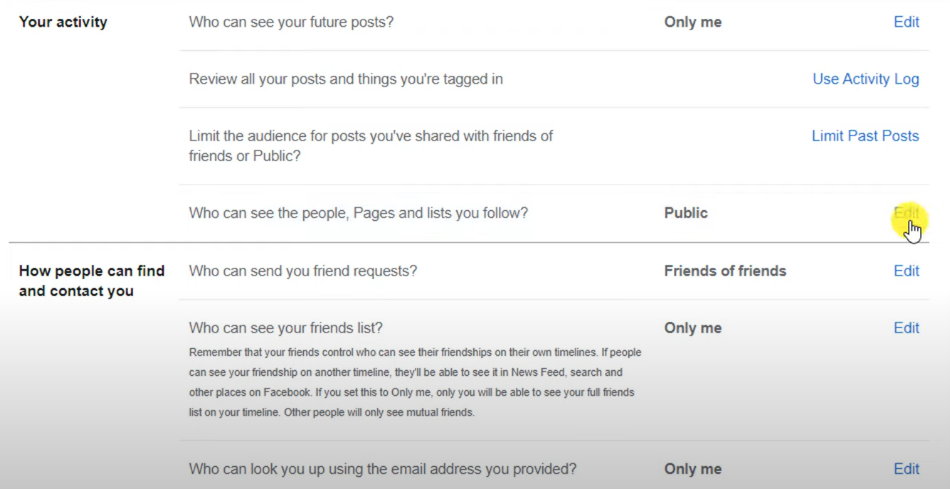Image resolution: width=950 pixels, height=489 pixels.
Task: Select 'Limit the audience for posts' row text
Action: point(371,145)
